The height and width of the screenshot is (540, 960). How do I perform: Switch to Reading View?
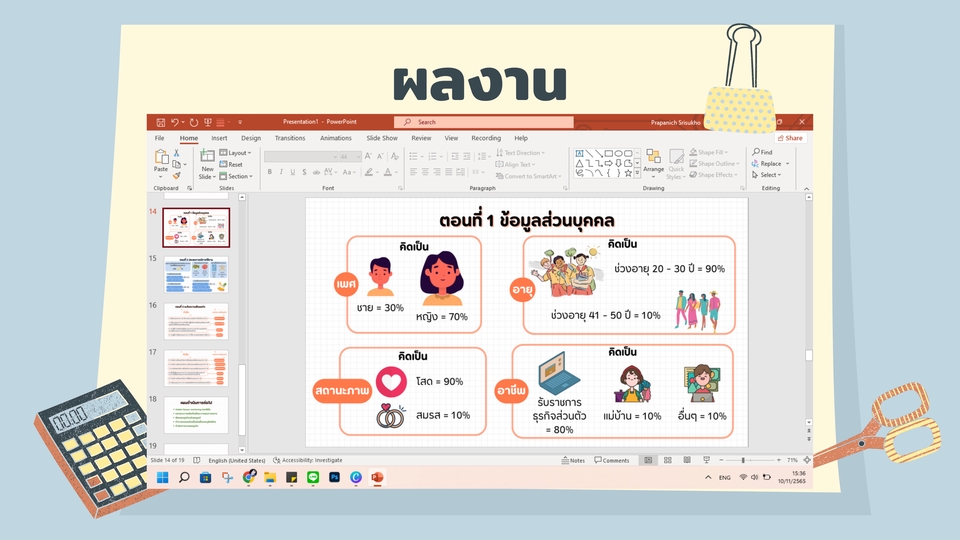687,460
